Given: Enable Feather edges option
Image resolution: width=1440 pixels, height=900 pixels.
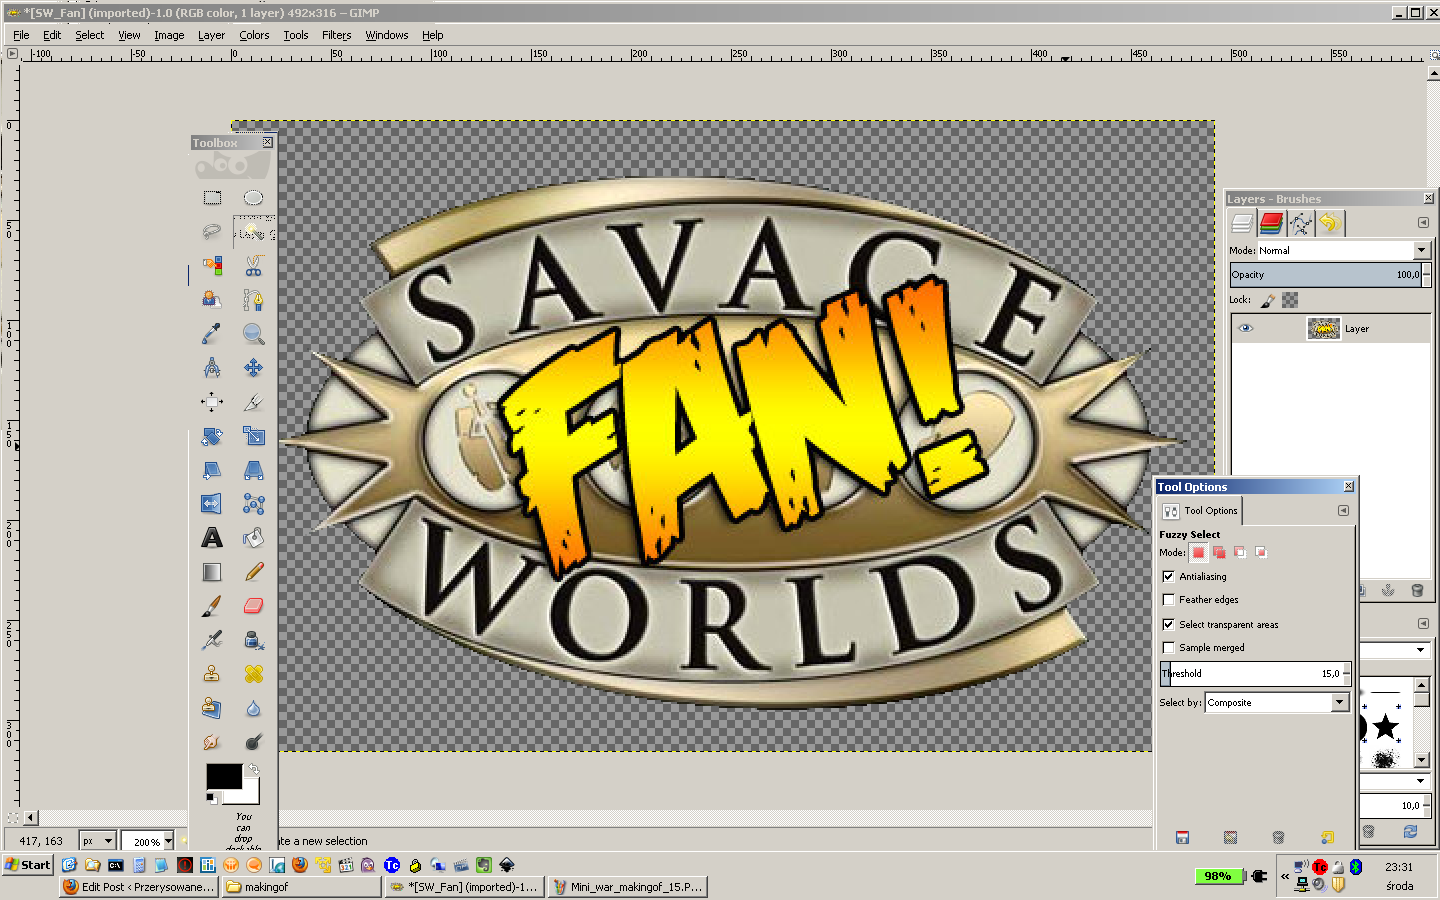Looking at the screenshot, I should (x=1168, y=600).
